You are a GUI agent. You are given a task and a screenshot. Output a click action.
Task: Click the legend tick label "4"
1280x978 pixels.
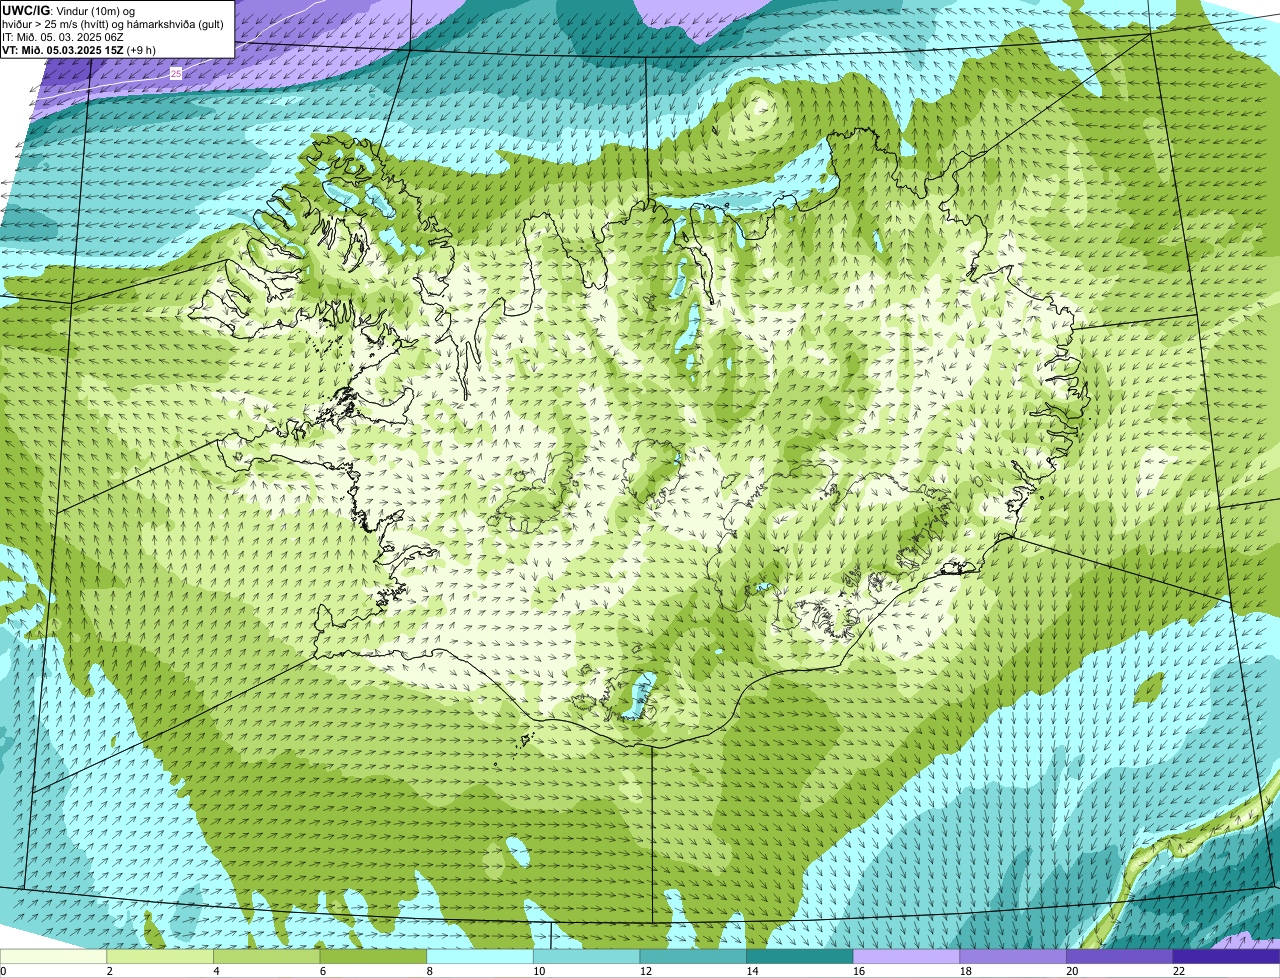pos(217,971)
